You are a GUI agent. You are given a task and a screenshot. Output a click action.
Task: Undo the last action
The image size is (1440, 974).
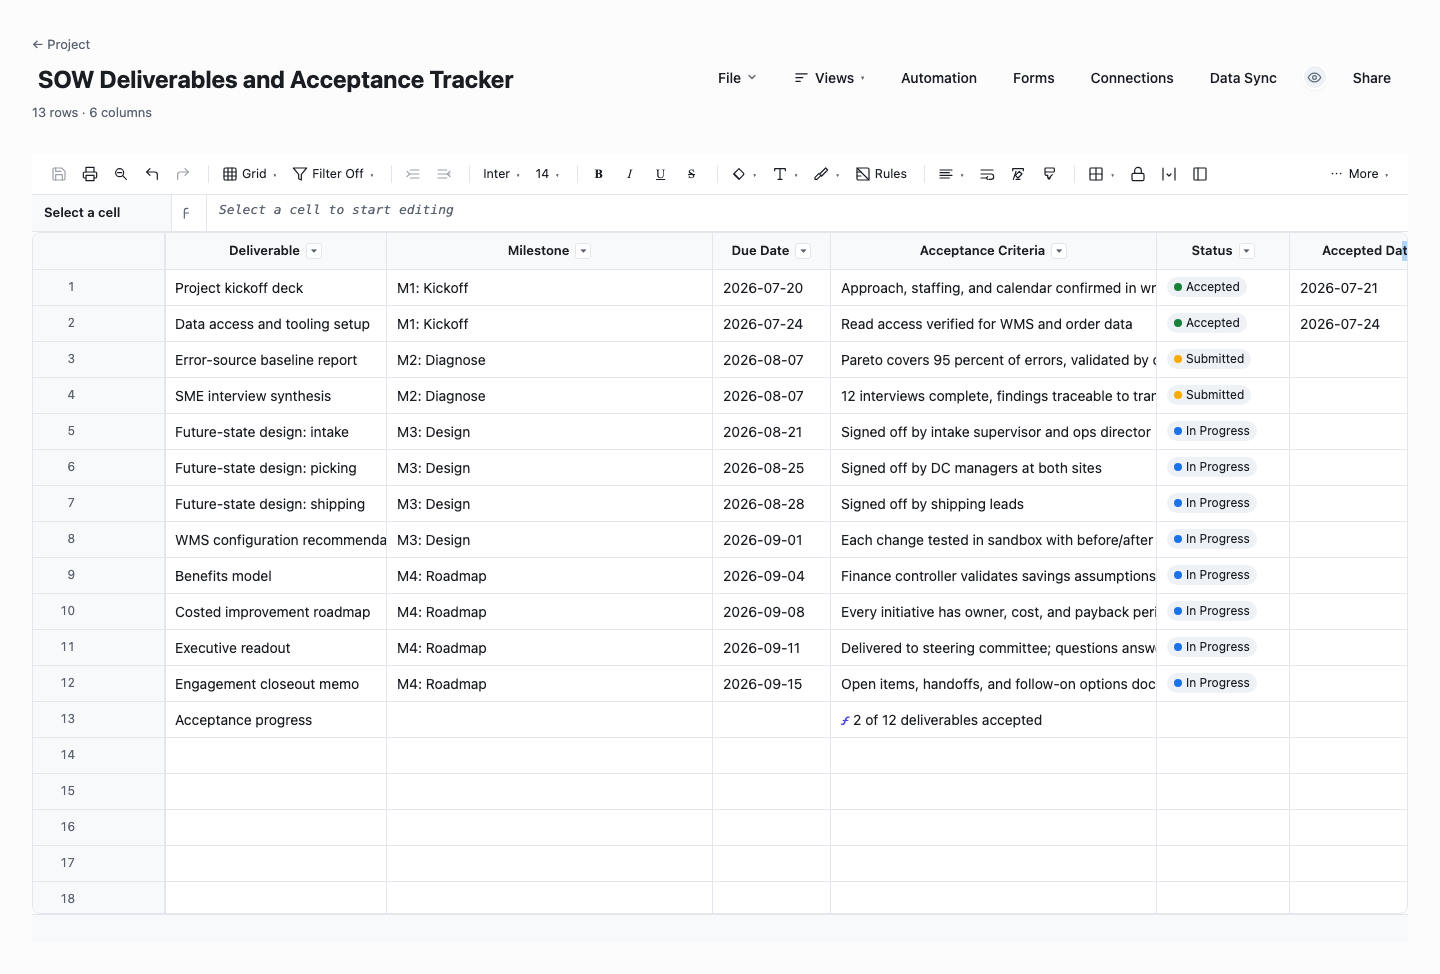tap(152, 174)
